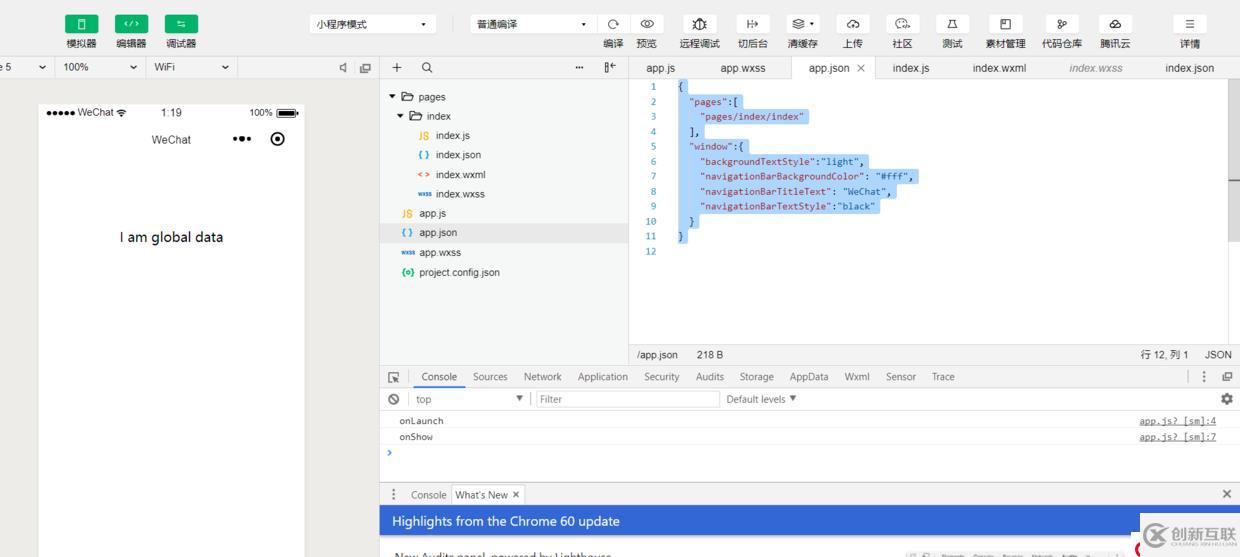Image resolution: width=1240 pixels, height=557 pixels.
Task: Click the JSON language status indicator
Action: (1218, 355)
